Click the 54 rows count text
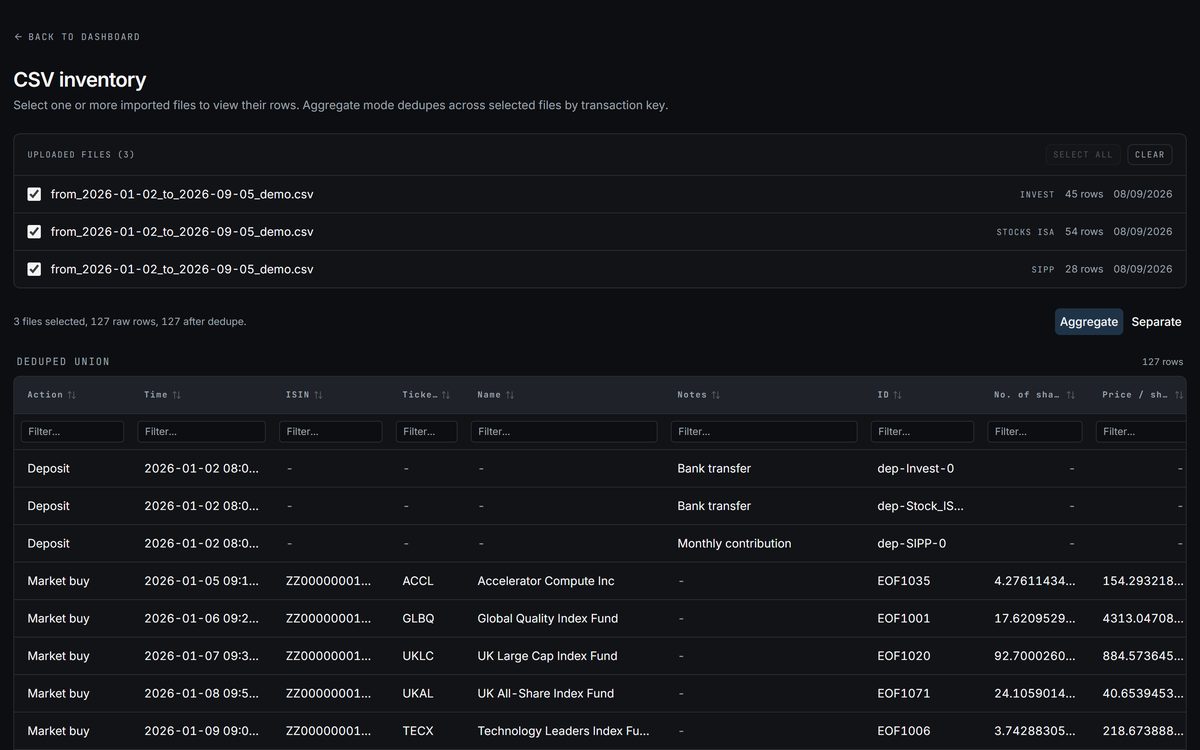 tap(1084, 232)
